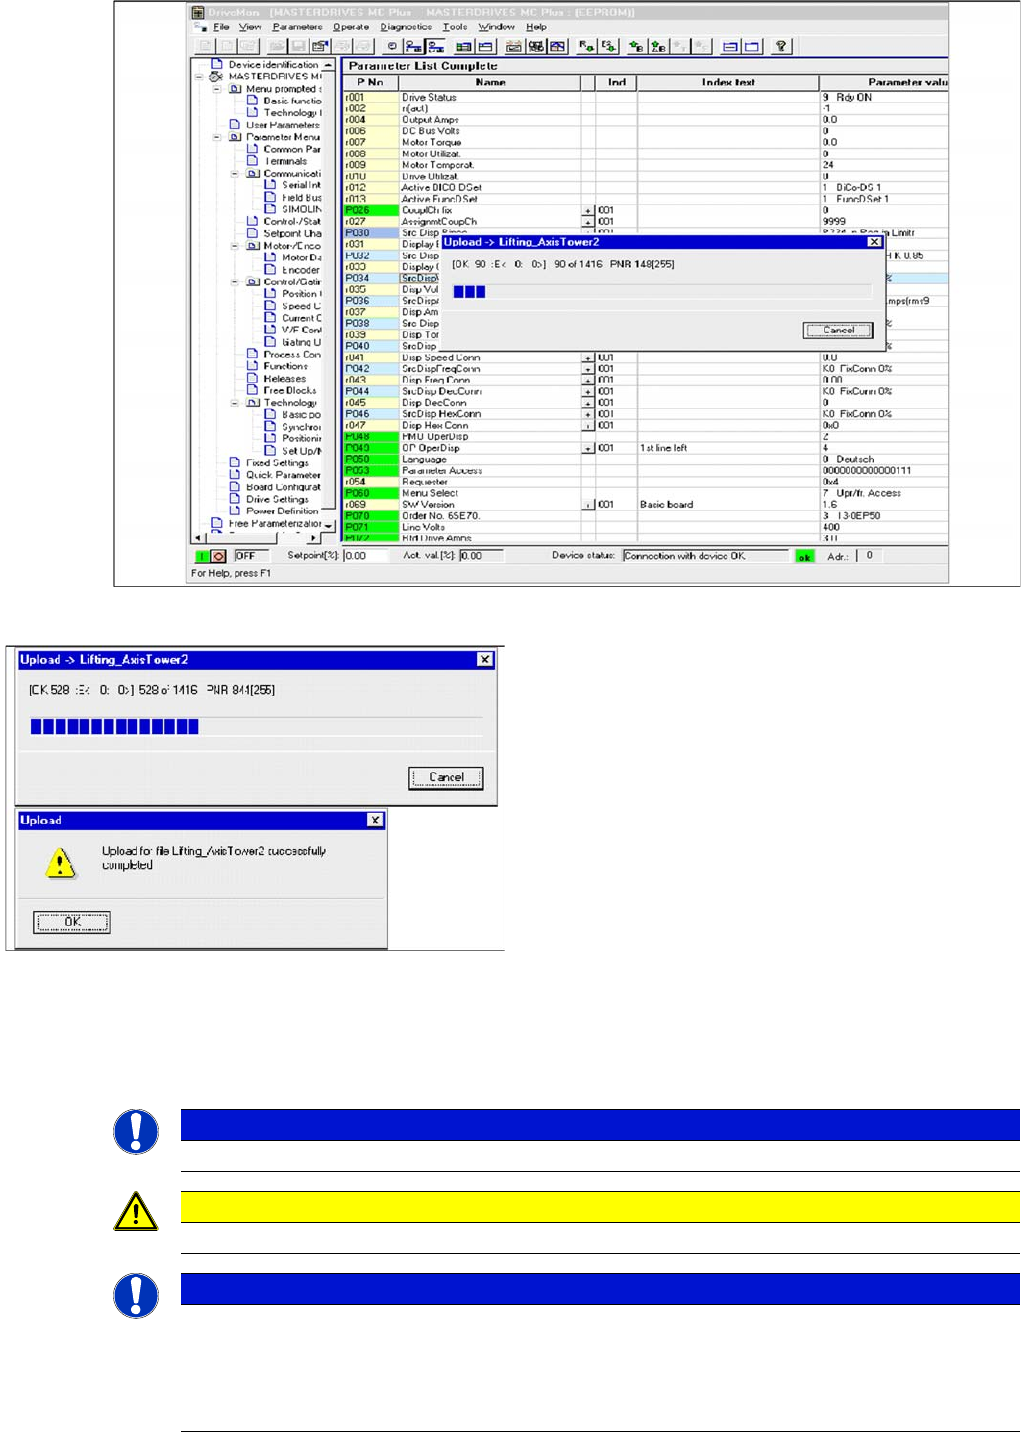This screenshot has height=1432, width=1021.
Task: Close the upload dialog showing 528 of 1416
Action: click(485, 659)
